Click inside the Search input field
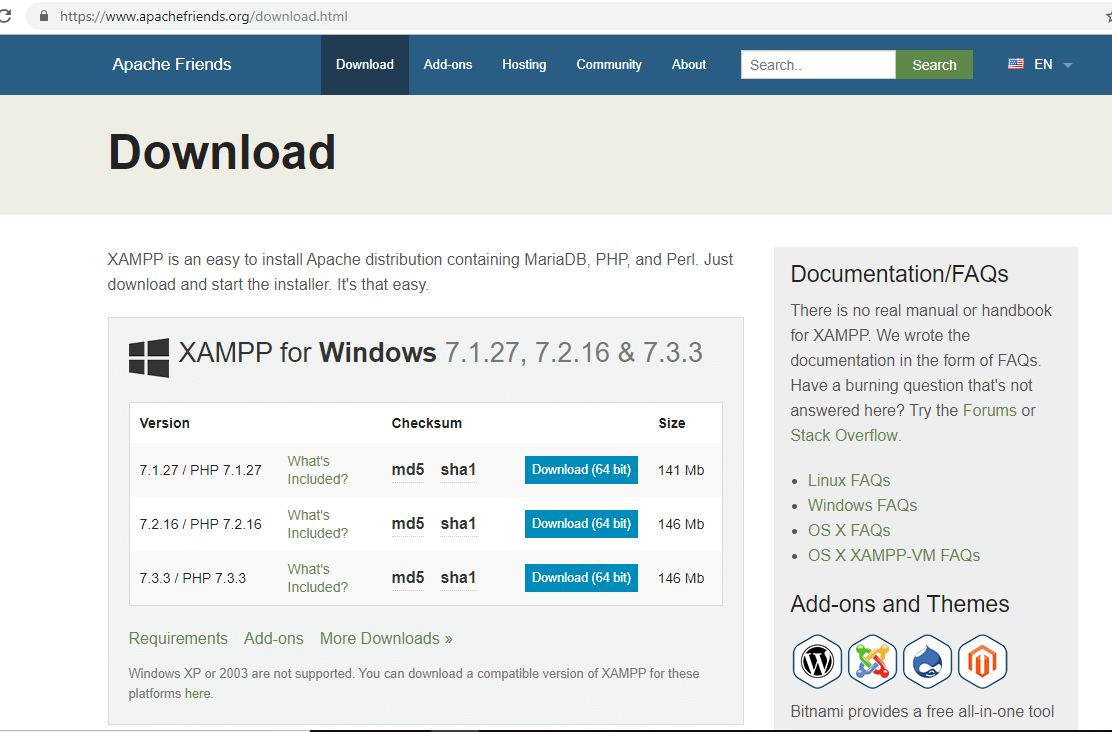The height and width of the screenshot is (732, 1112). pos(818,65)
